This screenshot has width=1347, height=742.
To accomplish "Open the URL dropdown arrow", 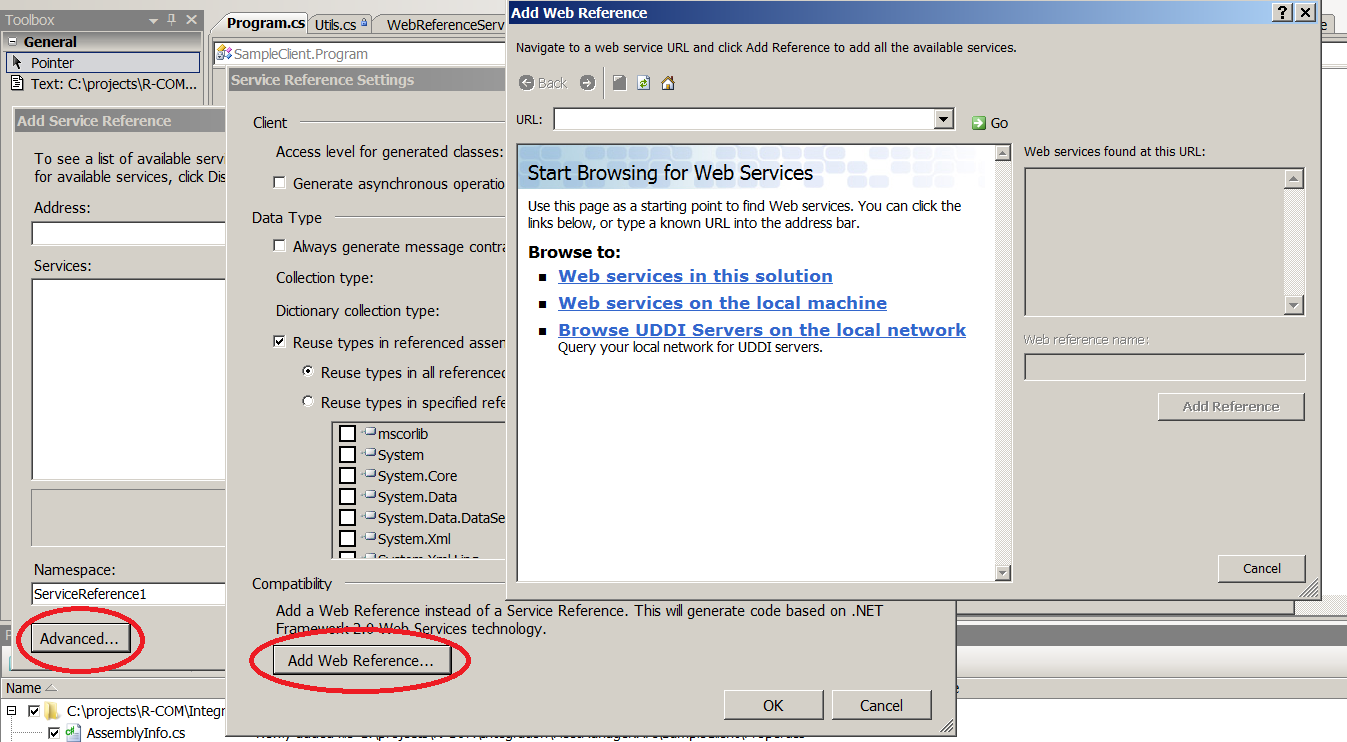I will click(x=941, y=119).
